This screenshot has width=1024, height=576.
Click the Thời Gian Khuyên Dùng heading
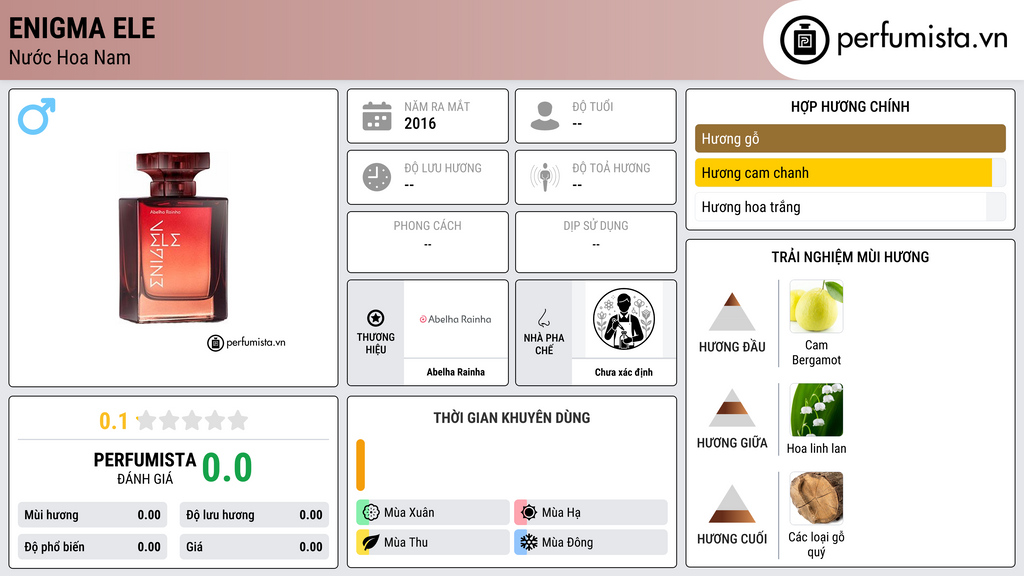[512, 417]
